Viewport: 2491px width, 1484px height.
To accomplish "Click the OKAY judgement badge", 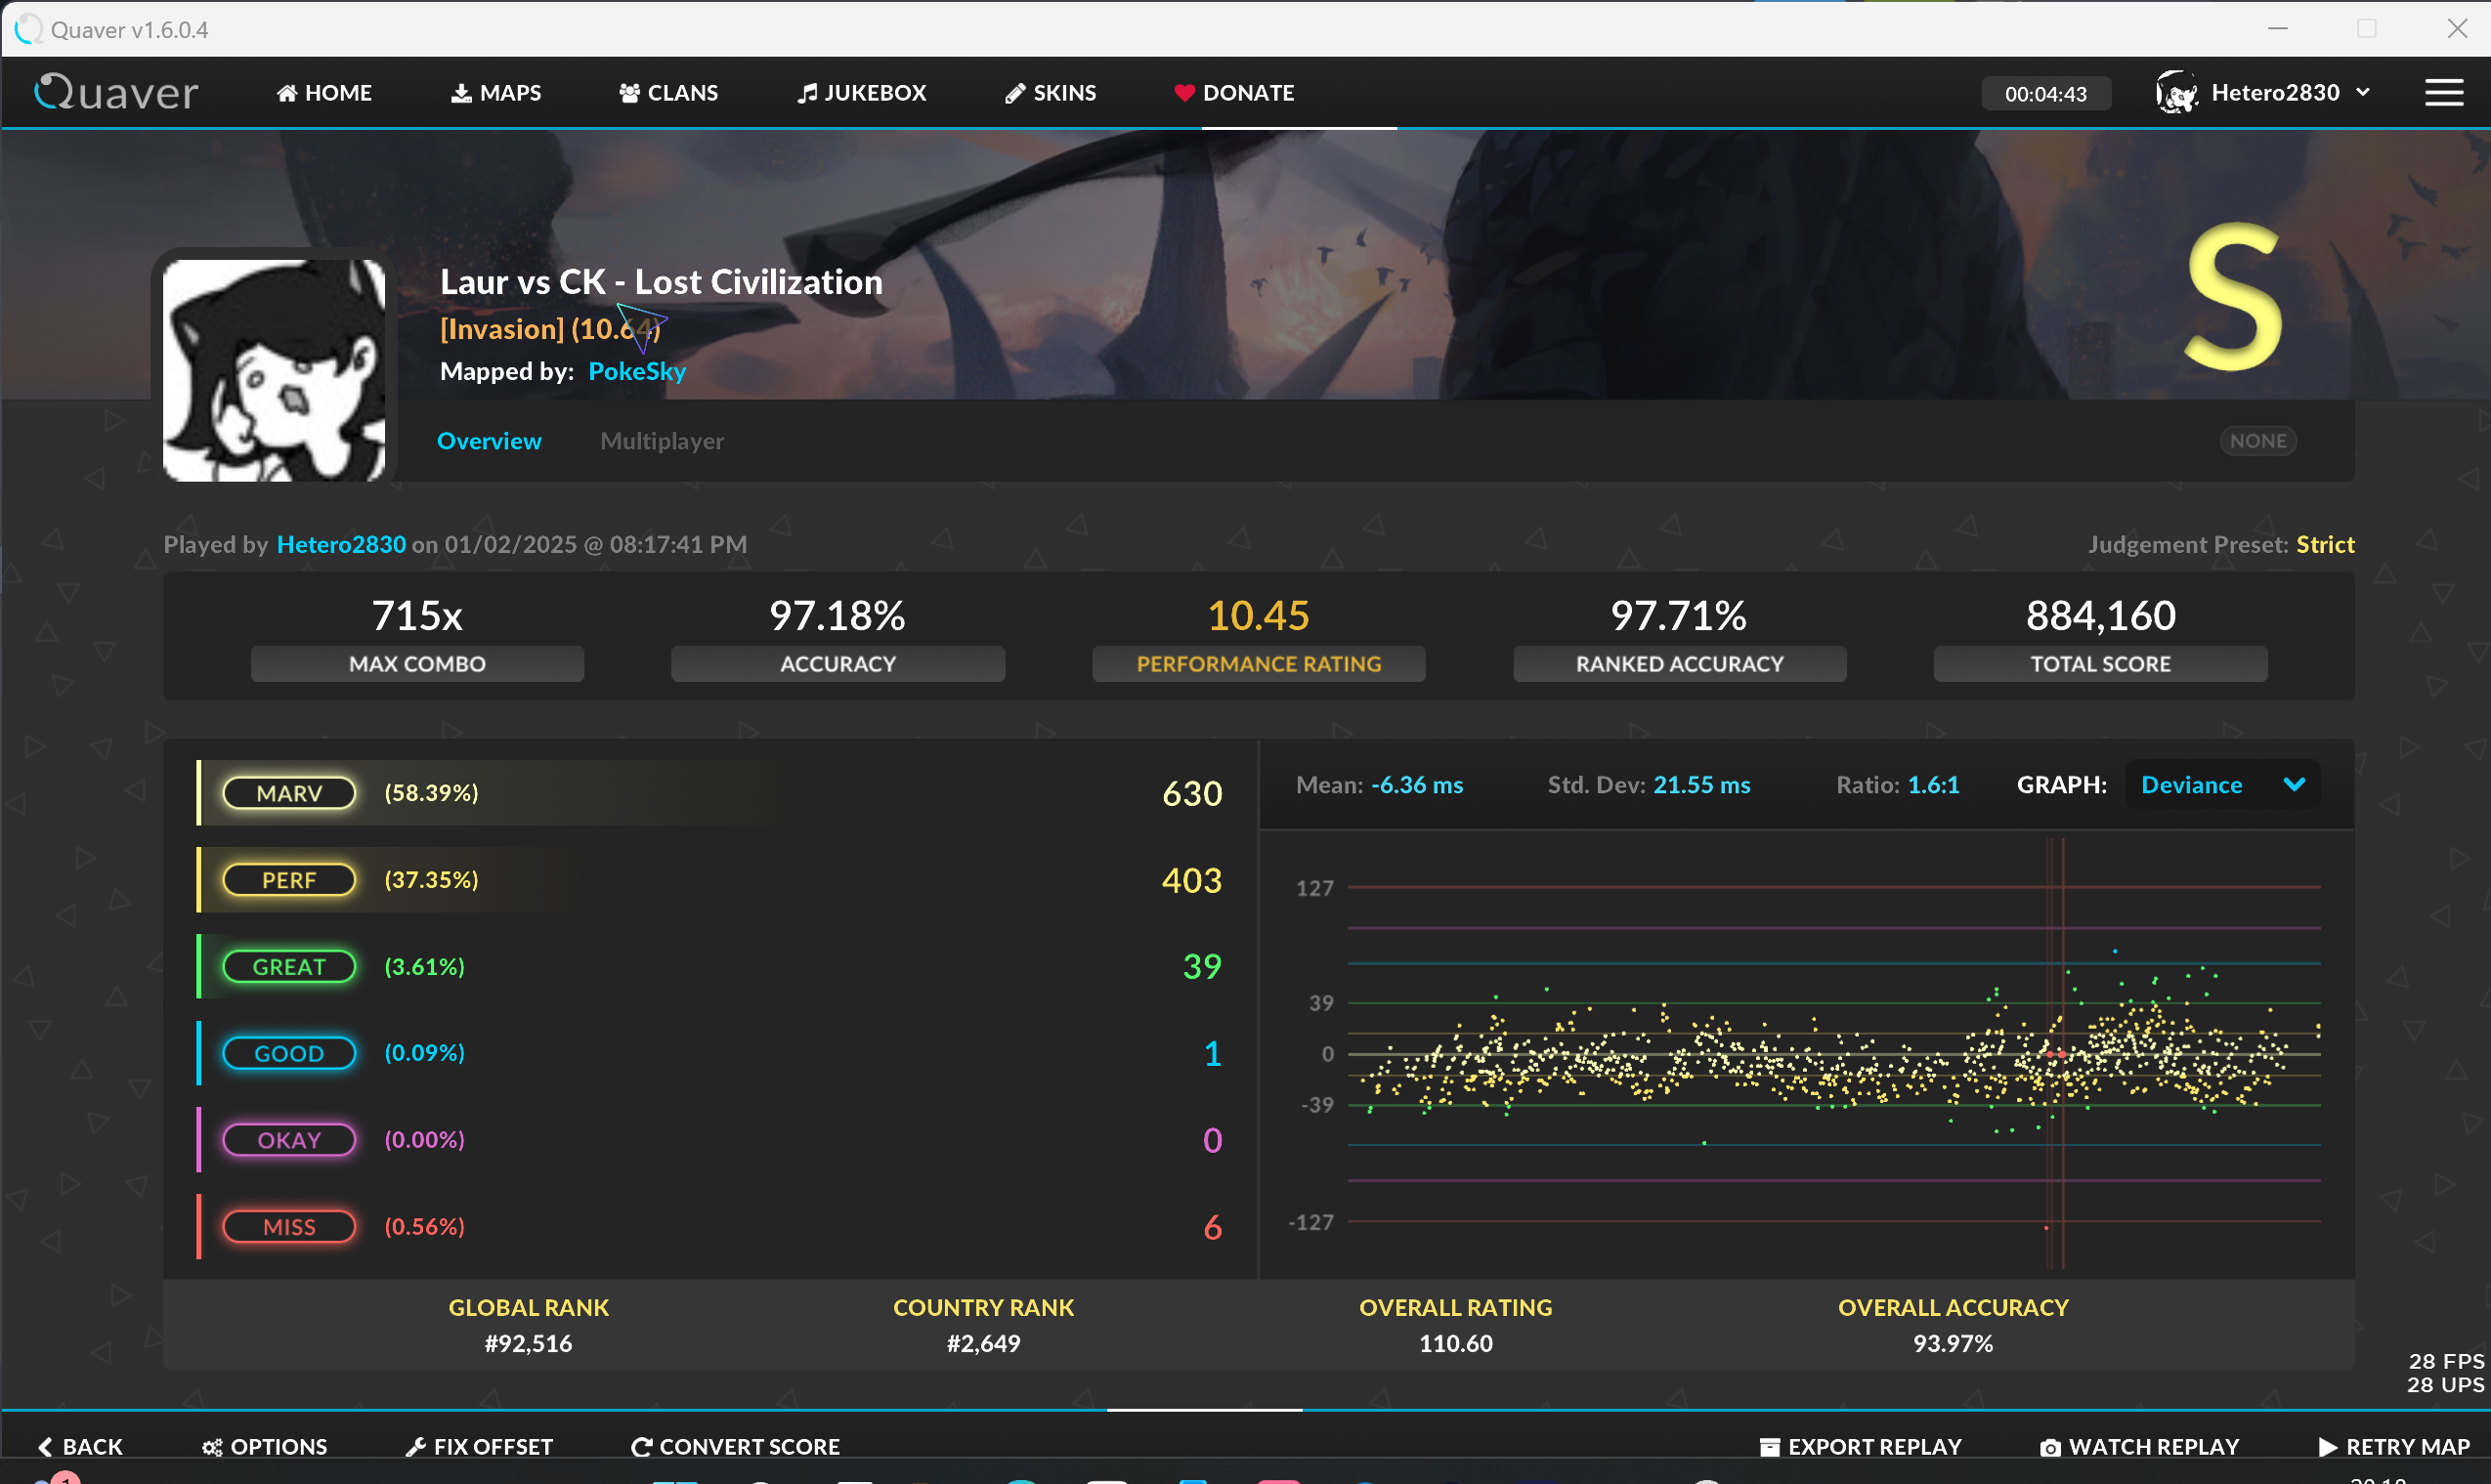I will 289,1140.
